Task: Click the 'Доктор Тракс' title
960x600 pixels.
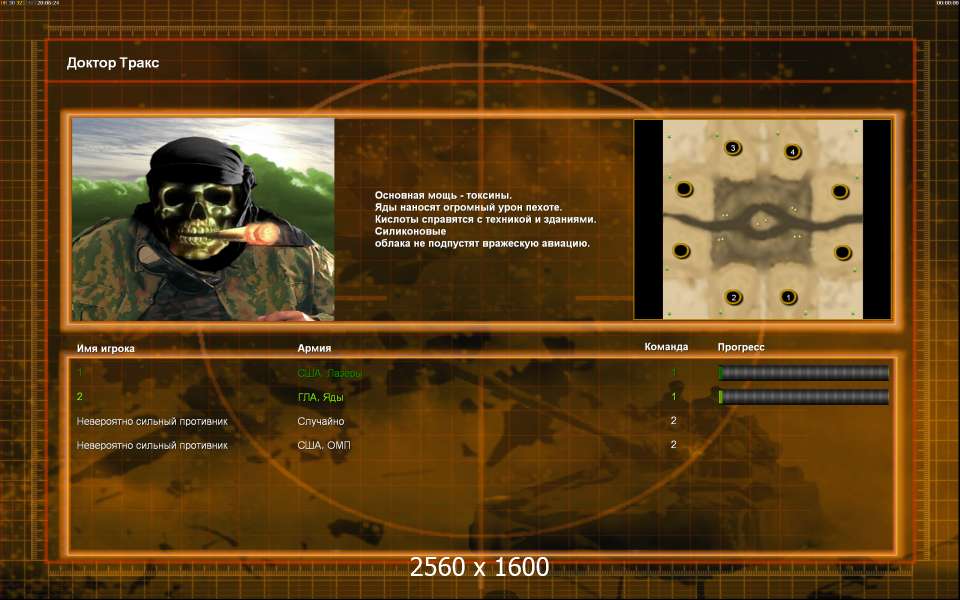Action: click(113, 63)
